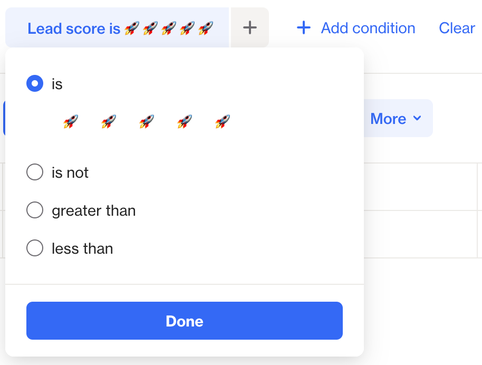Click the chevron icon next to More
This screenshot has height=365, width=482.
pos(417,118)
